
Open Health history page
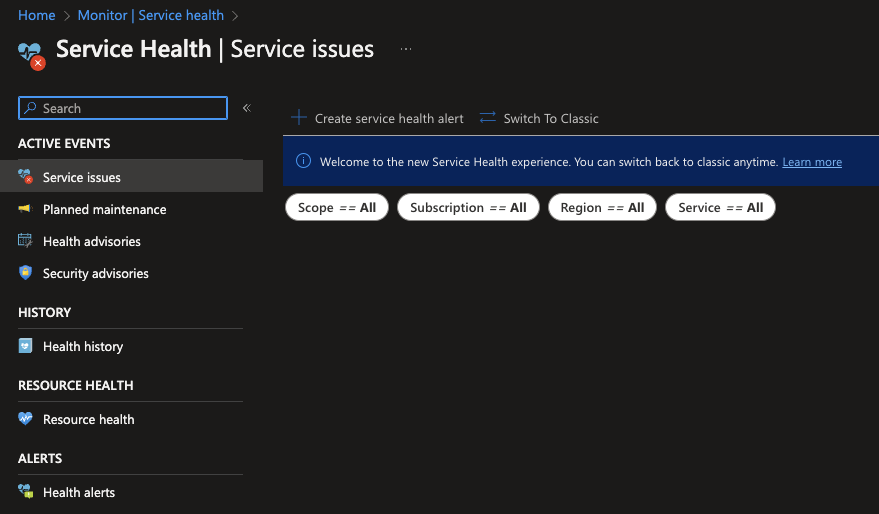(83, 346)
